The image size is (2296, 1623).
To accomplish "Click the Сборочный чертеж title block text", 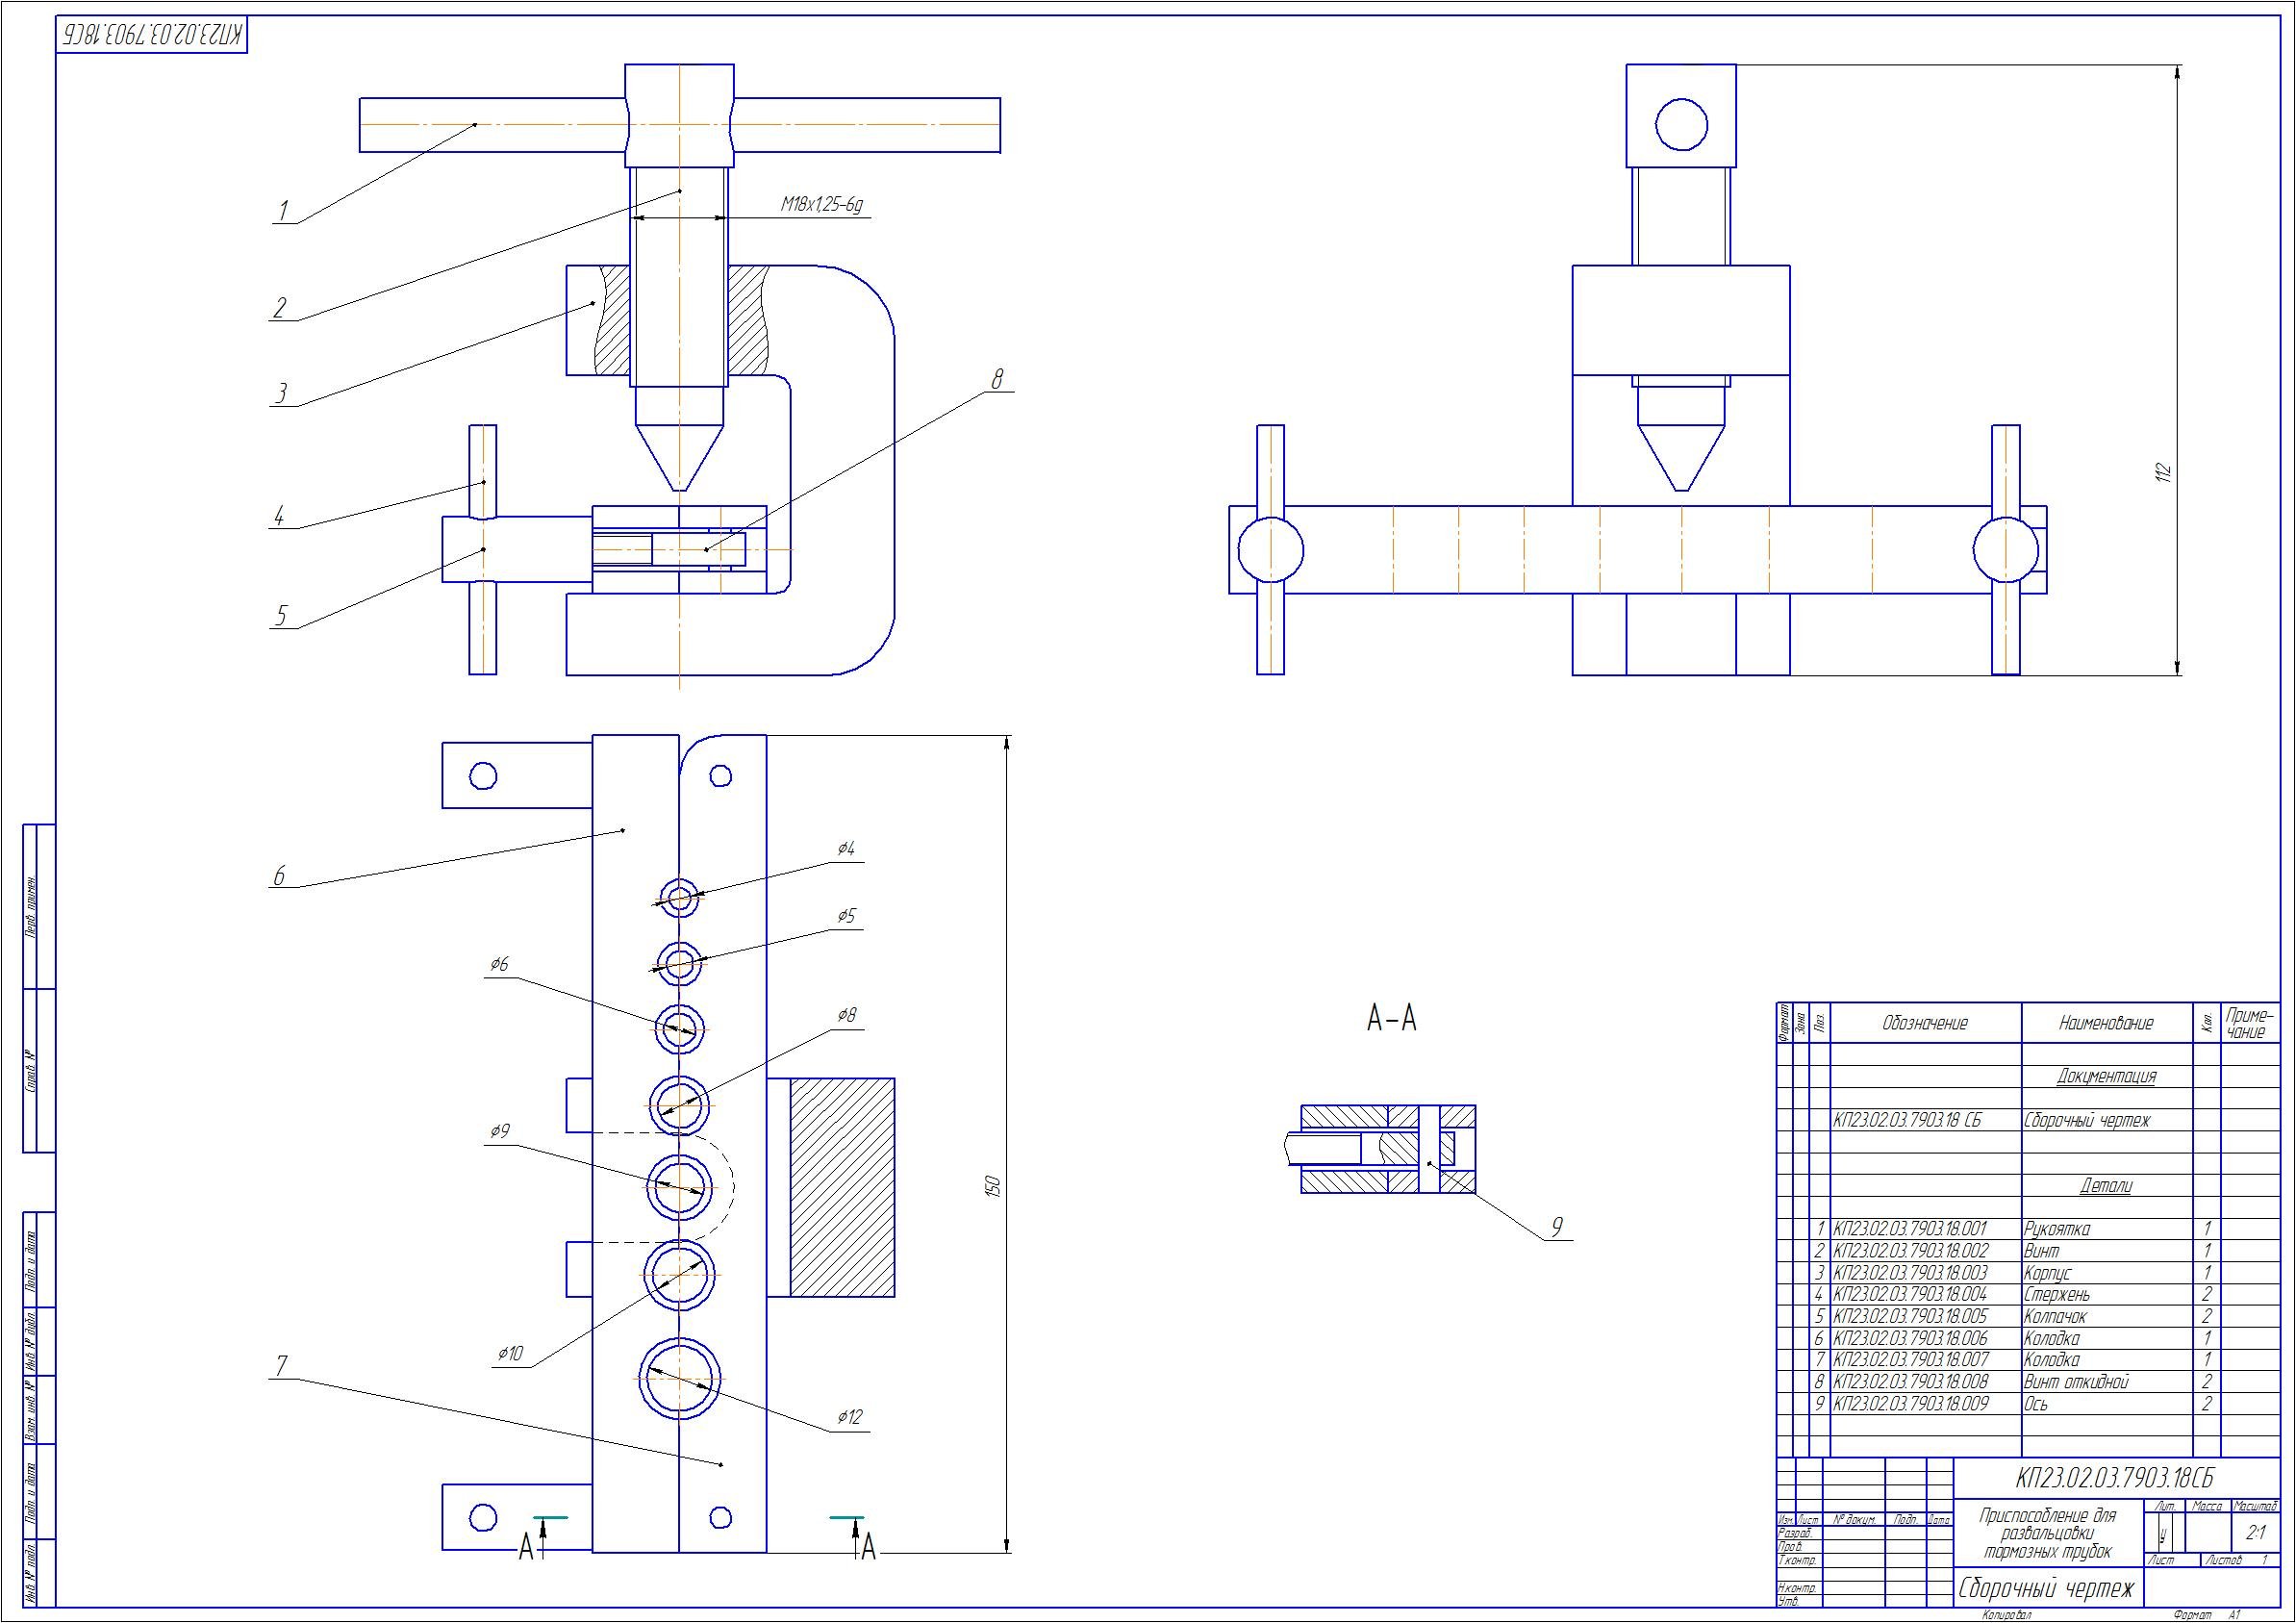I will [2046, 1588].
